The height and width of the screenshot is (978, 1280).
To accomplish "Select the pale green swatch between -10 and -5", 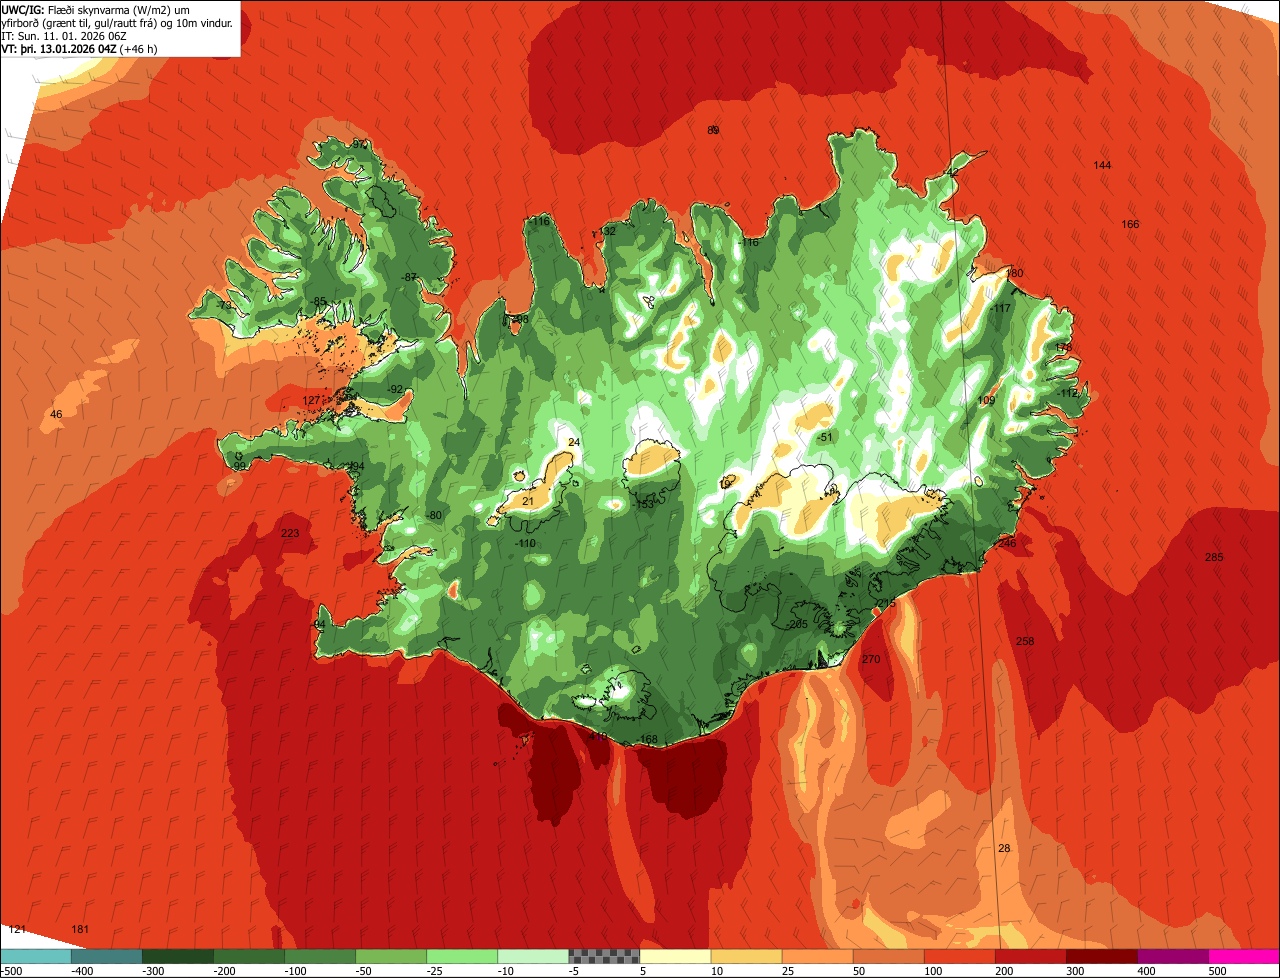I will (x=533, y=956).
